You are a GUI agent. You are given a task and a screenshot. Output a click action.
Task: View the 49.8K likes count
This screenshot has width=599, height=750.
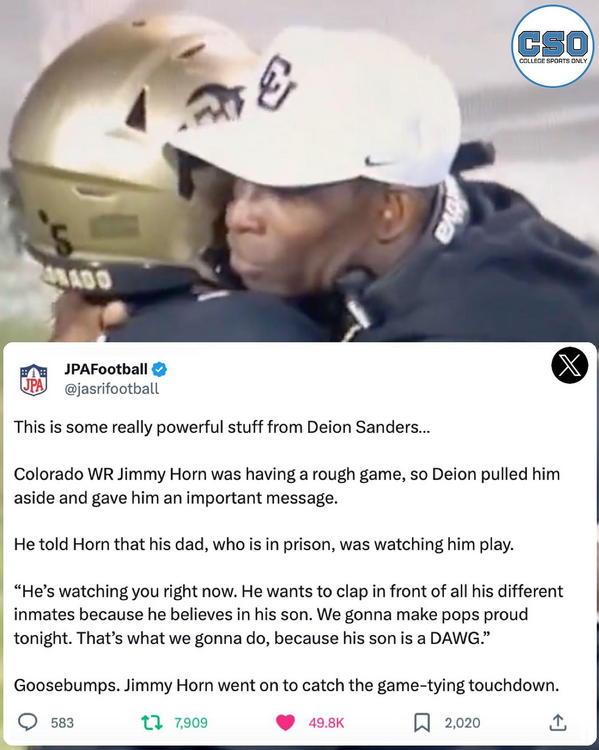(326, 723)
